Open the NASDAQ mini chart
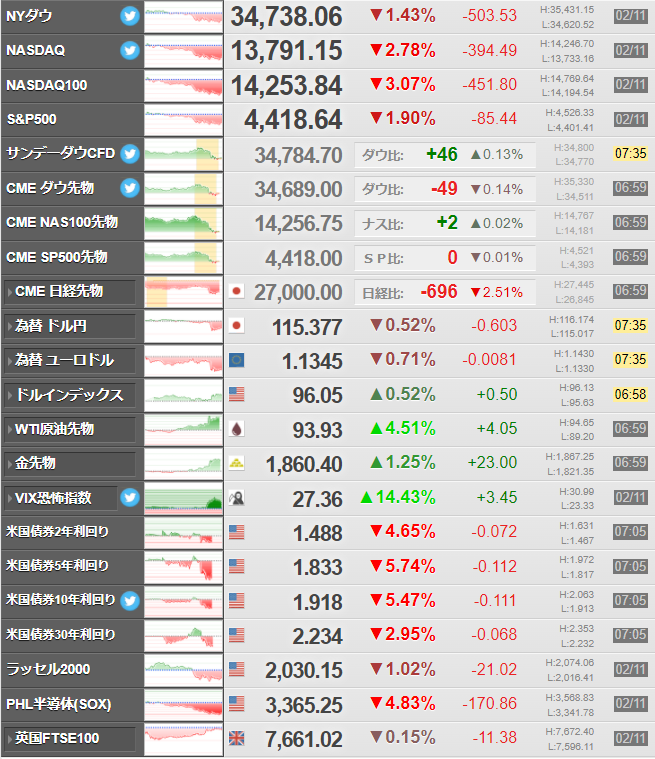This screenshot has height=759, width=655. click(x=183, y=51)
